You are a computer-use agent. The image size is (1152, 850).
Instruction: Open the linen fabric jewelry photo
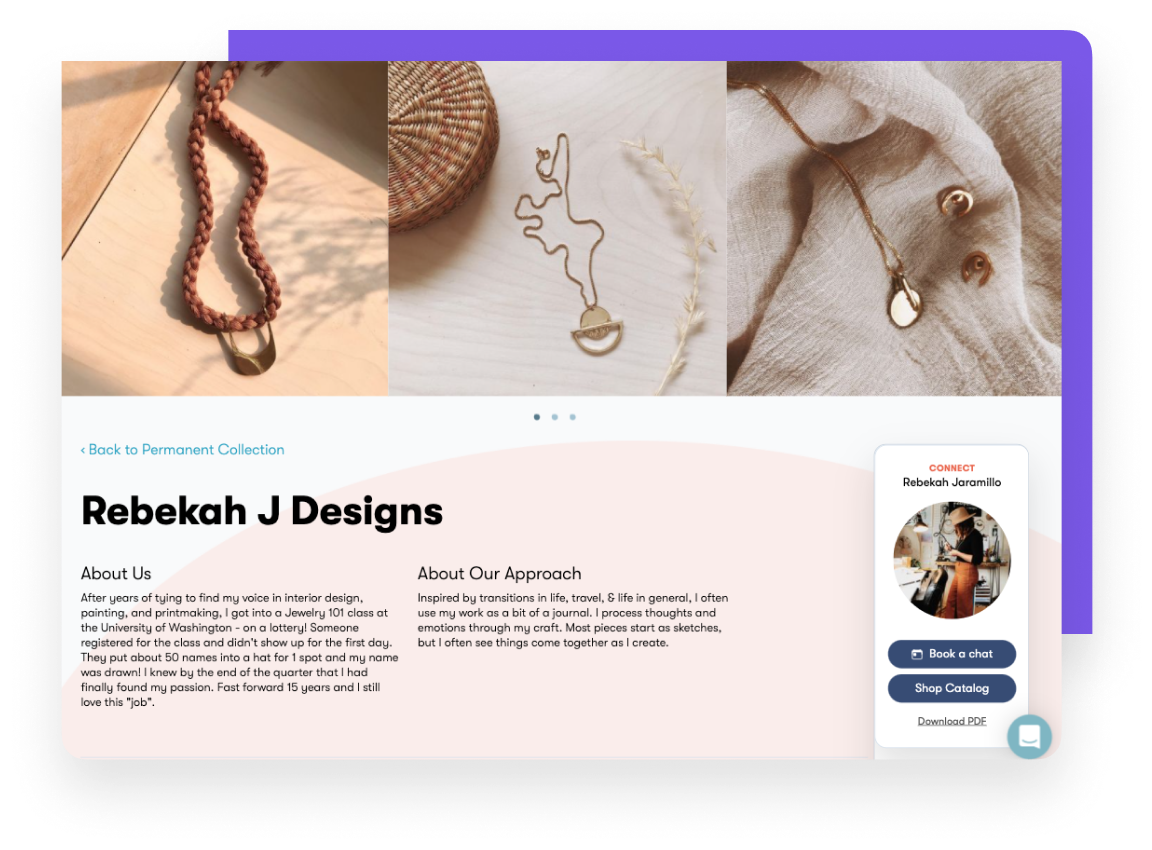[894, 228]
